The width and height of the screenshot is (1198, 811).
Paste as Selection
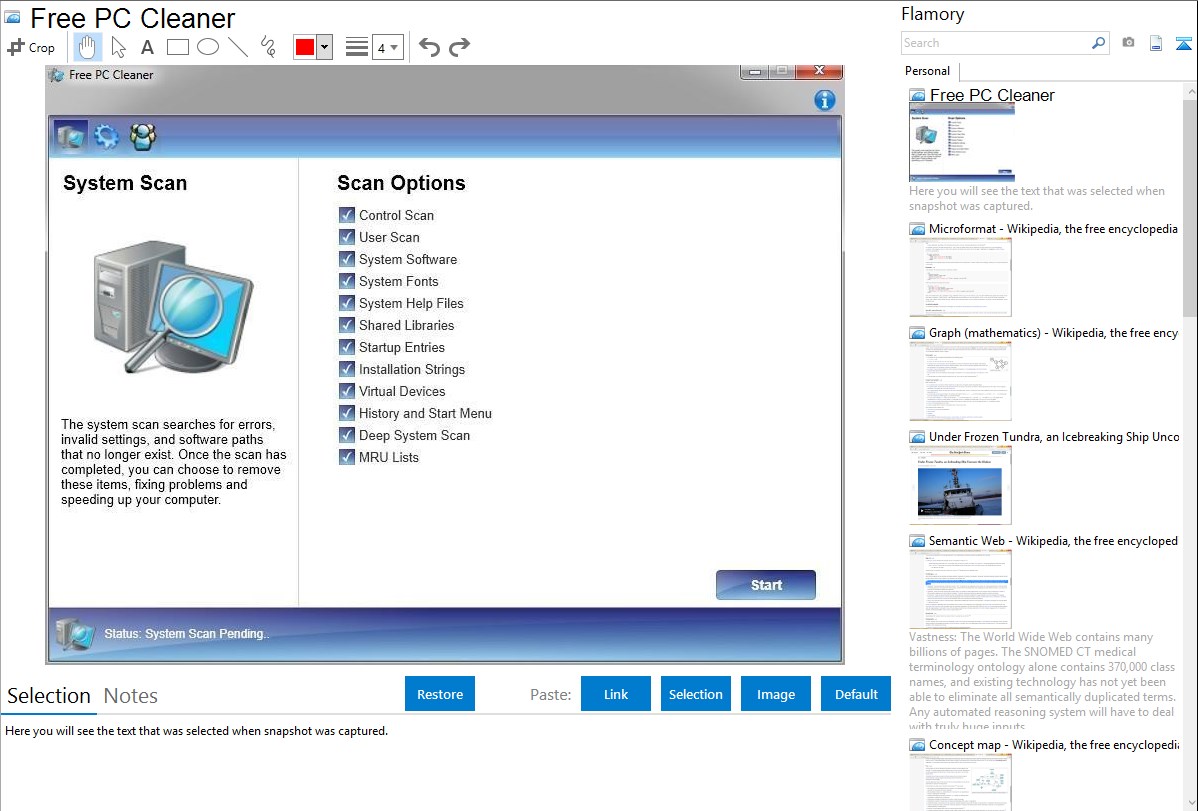[x=696, y=694]
